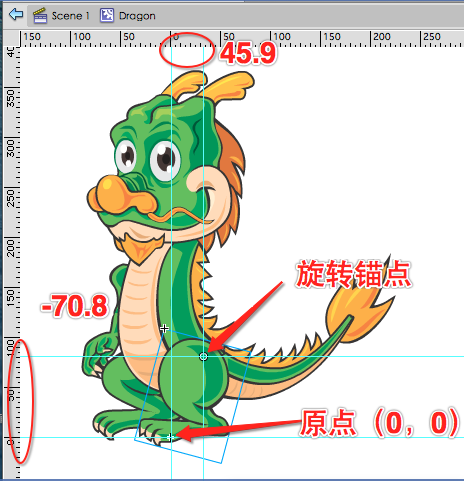This screenshot has height=481, width=464.
Task: Click the back arrow to exit symbol editing
Action: point(16,15)
